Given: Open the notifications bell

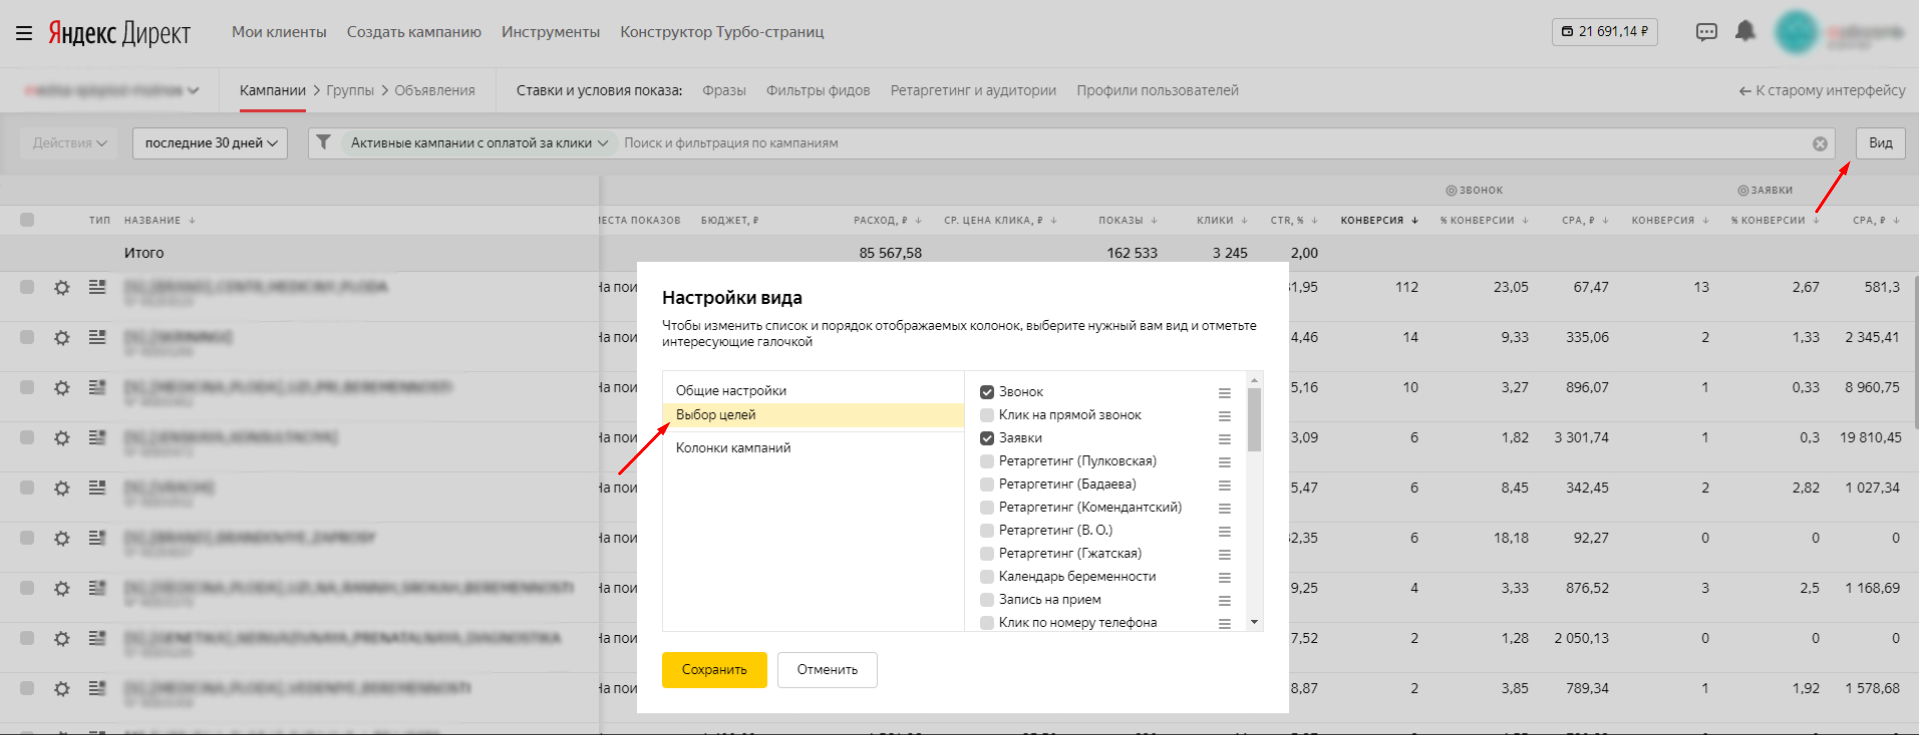Looking at the screenshot, I should [x=1745, y=31].
